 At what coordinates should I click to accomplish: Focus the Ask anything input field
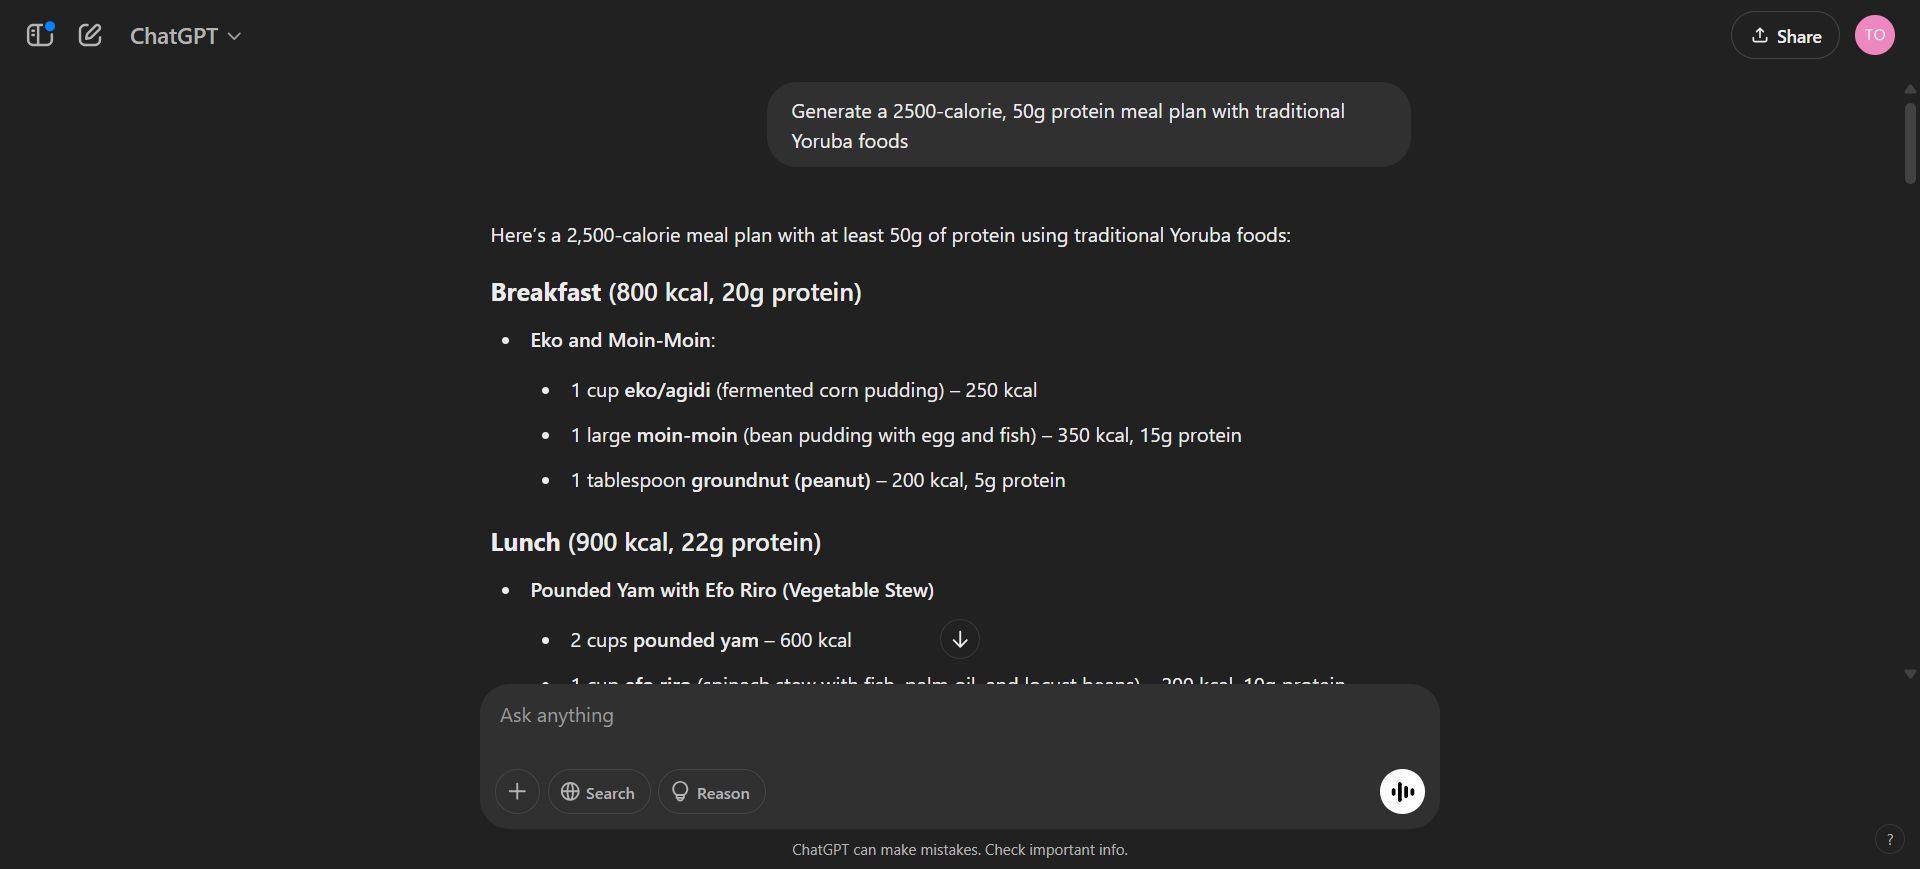[958, 716]
